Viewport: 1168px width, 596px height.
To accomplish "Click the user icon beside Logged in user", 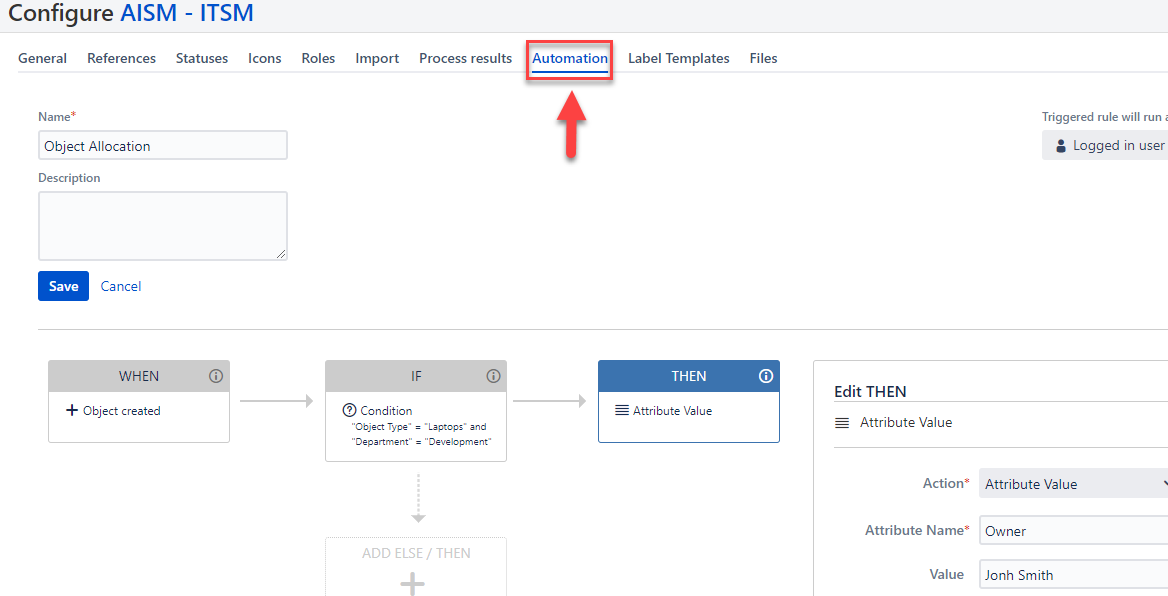I will [1061, 146].
